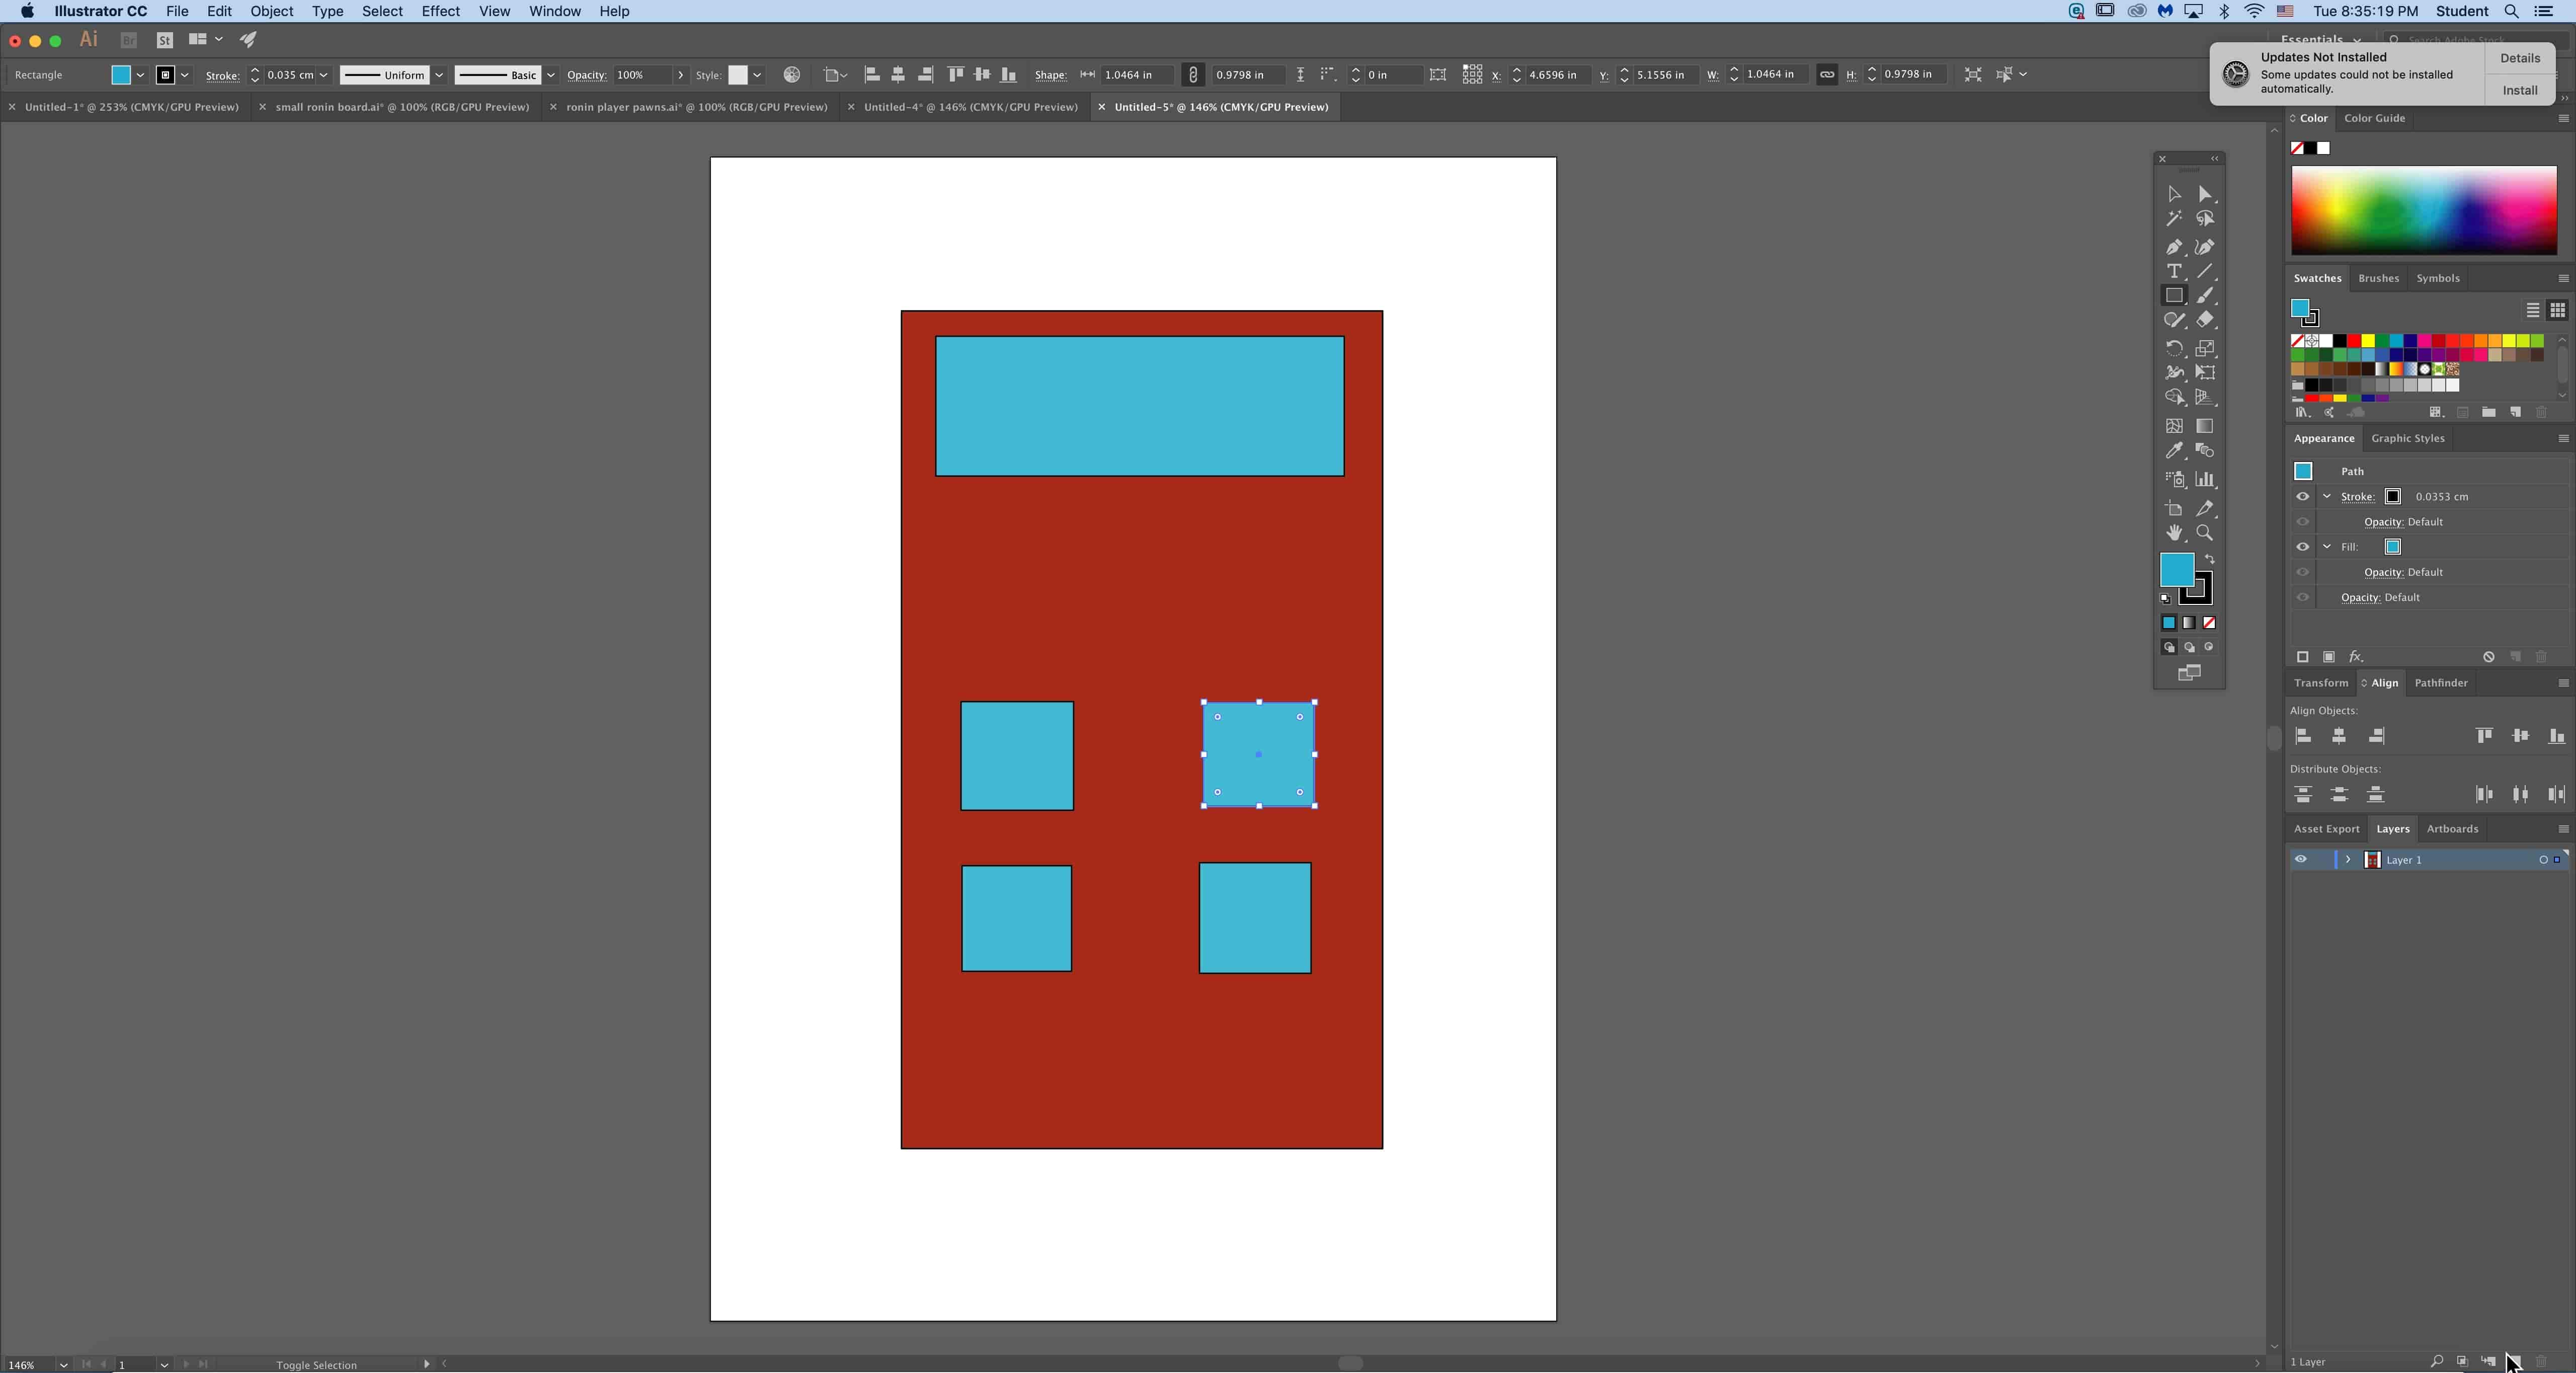Select the Free Transform tool
This screenshot has height=1373, width=2576.
[x=2205, y=373]
